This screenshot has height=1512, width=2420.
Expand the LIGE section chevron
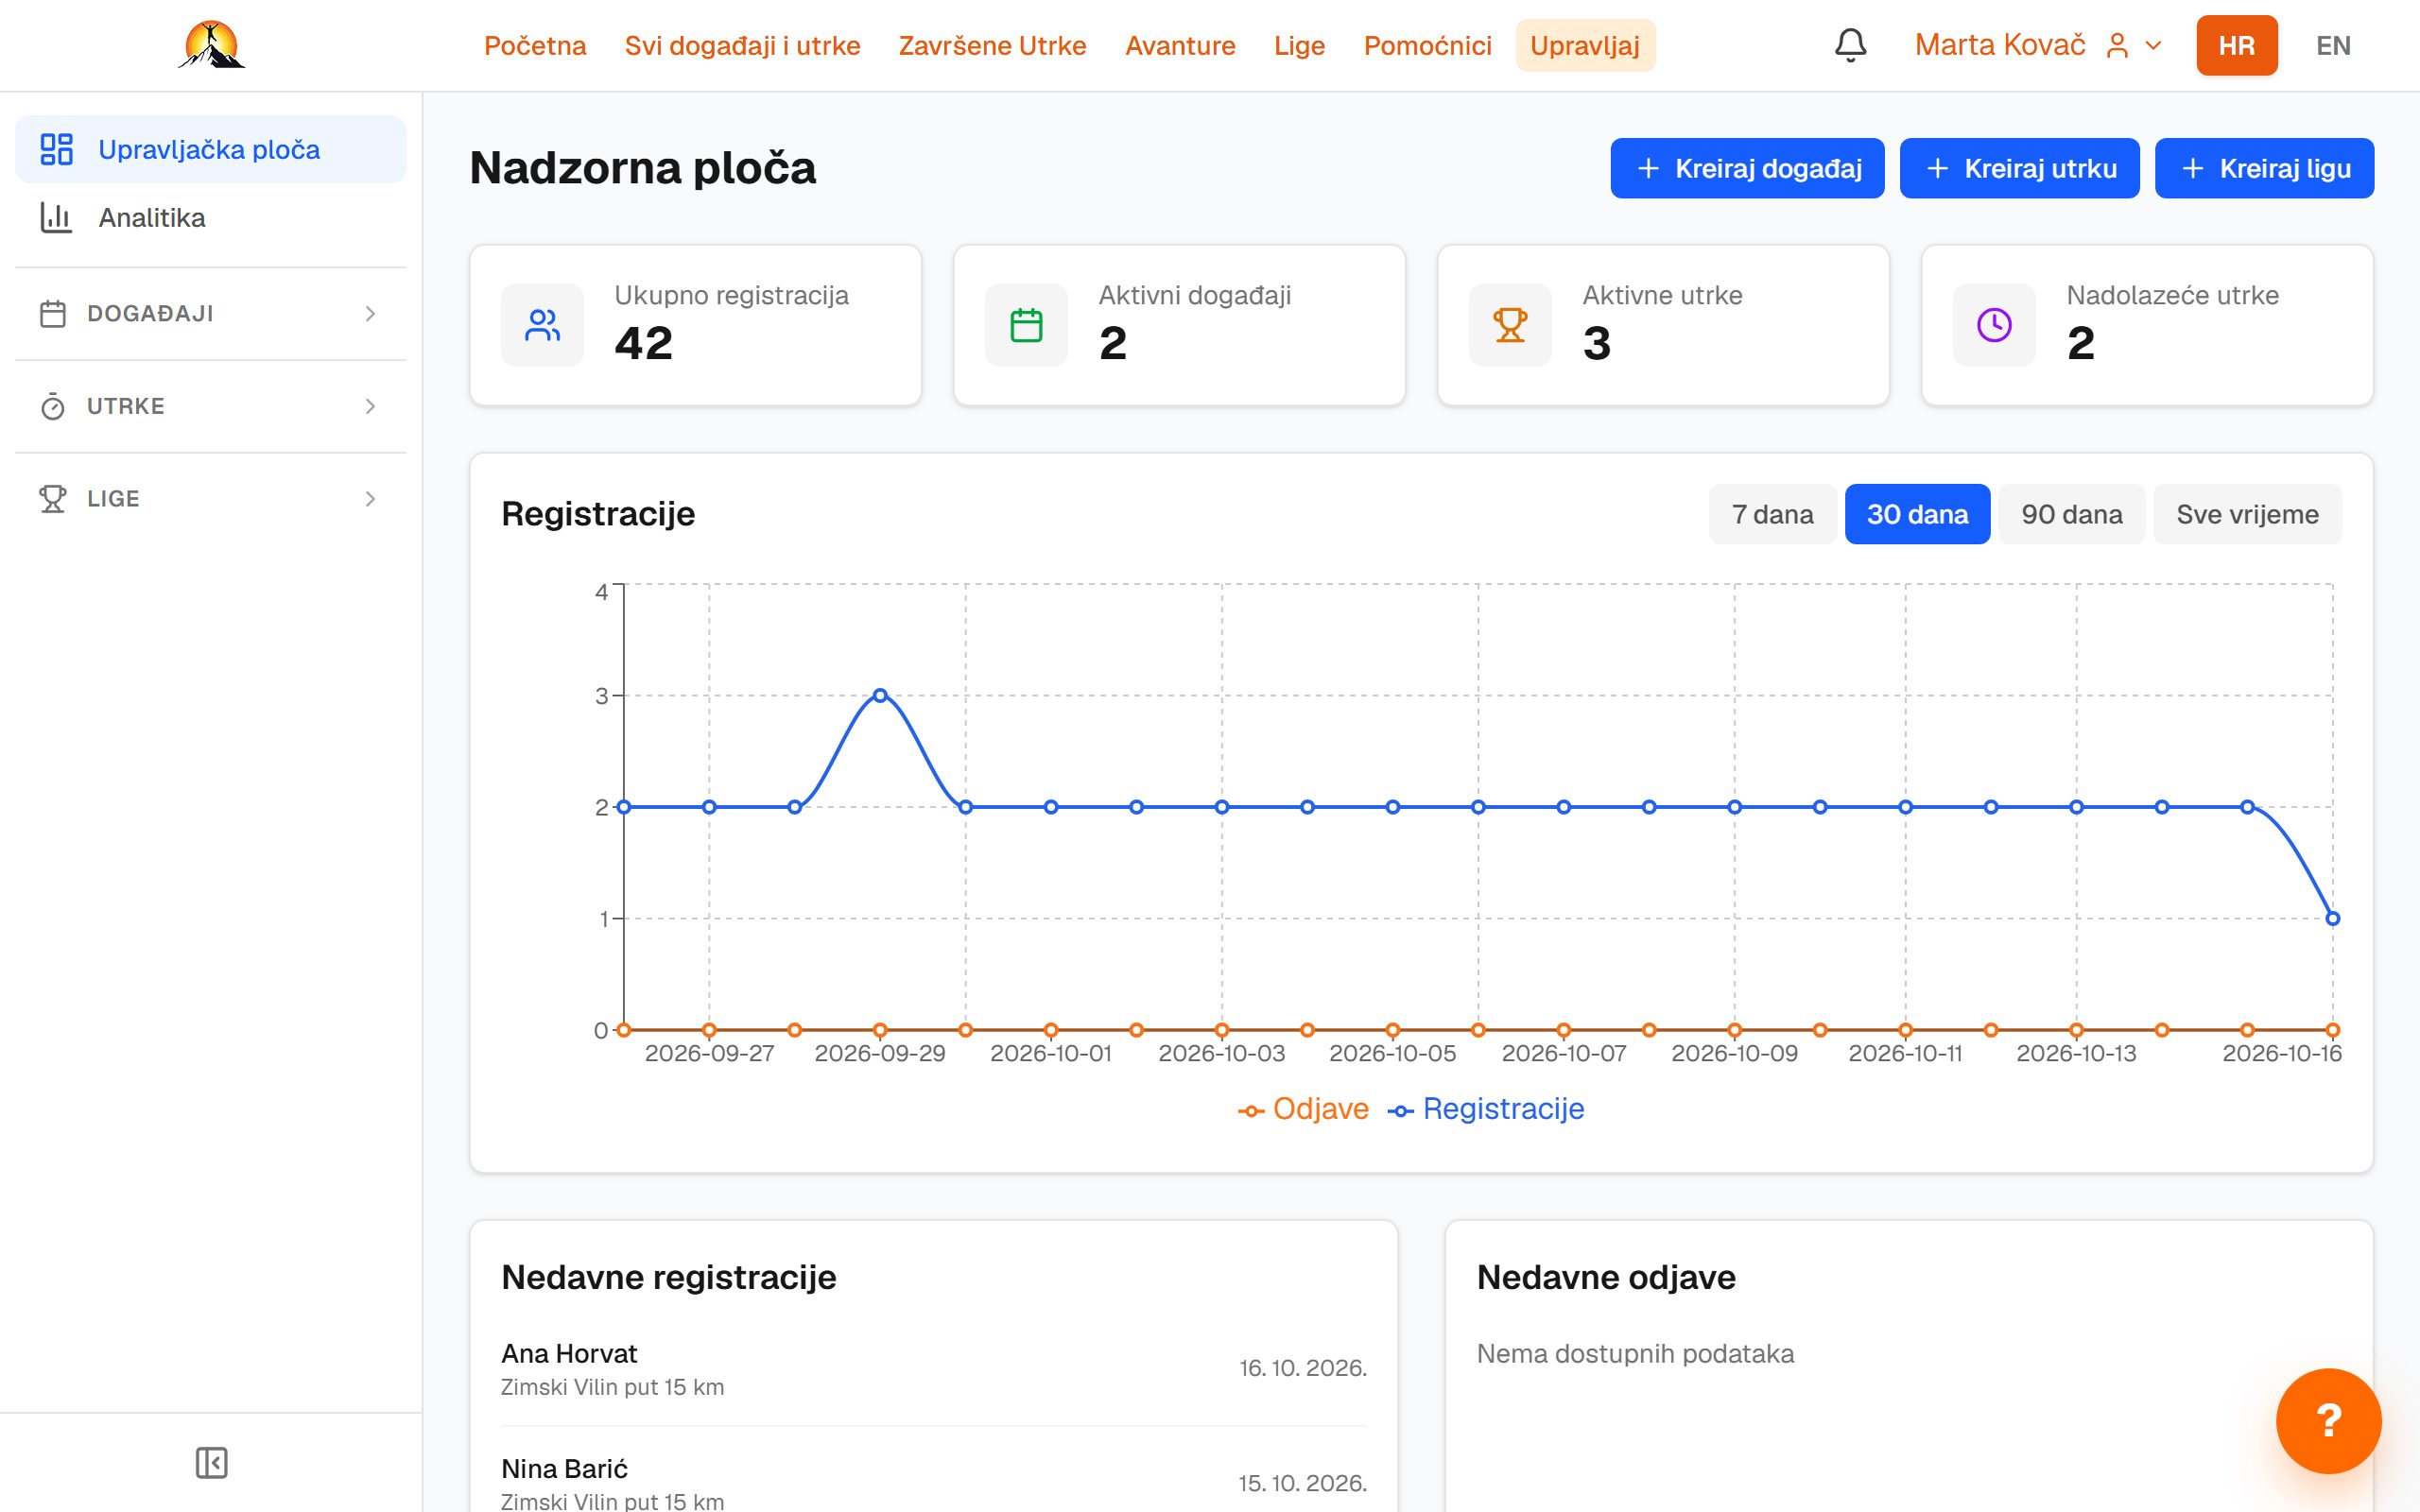[x=370, y=498]
